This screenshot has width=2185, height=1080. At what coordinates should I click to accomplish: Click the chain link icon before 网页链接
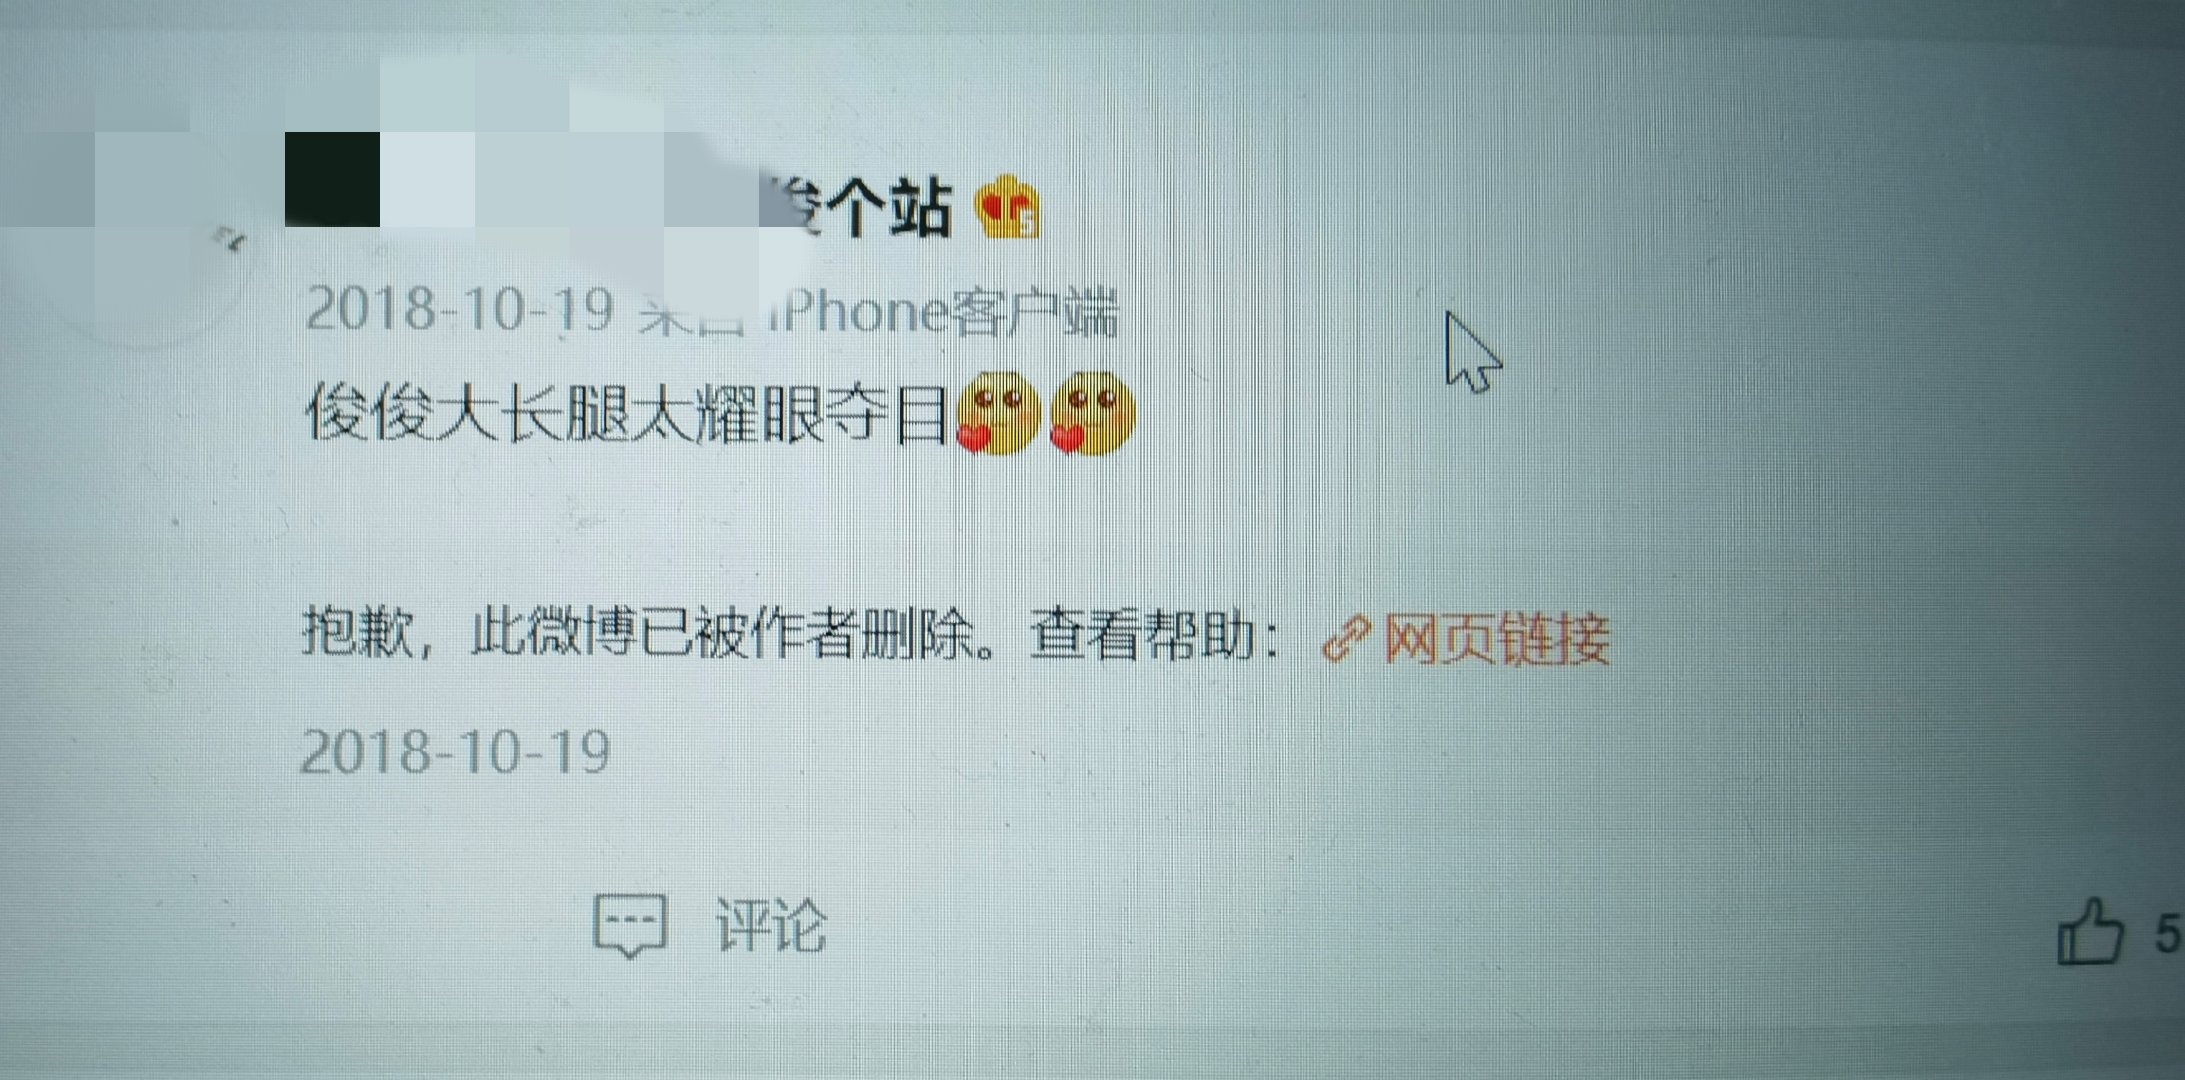click(1345, 639)
